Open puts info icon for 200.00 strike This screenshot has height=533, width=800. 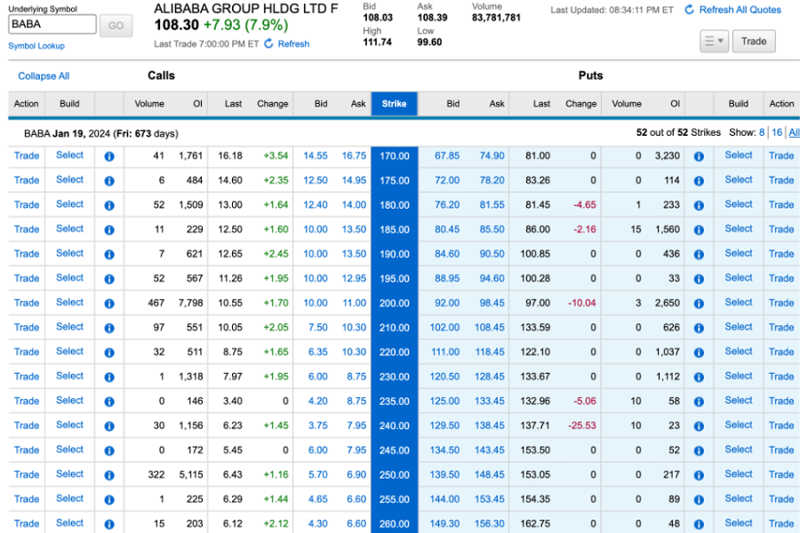pyautogui.click(x=699, y=303)
